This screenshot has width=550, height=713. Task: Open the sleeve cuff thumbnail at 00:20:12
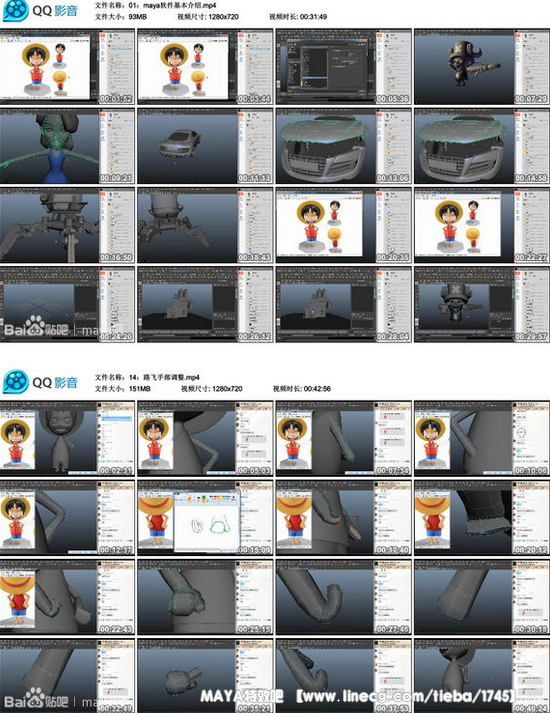tap(482, 517)
